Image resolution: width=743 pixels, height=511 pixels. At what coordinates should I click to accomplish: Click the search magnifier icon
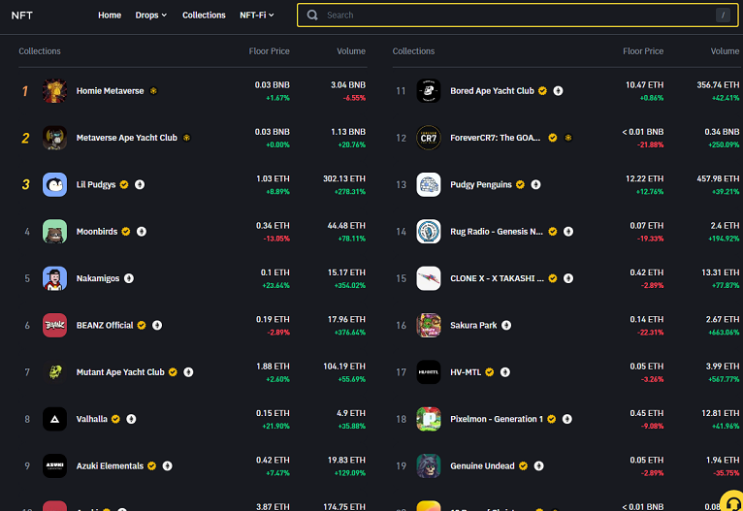pyautogui.click(x=312, y=15)
